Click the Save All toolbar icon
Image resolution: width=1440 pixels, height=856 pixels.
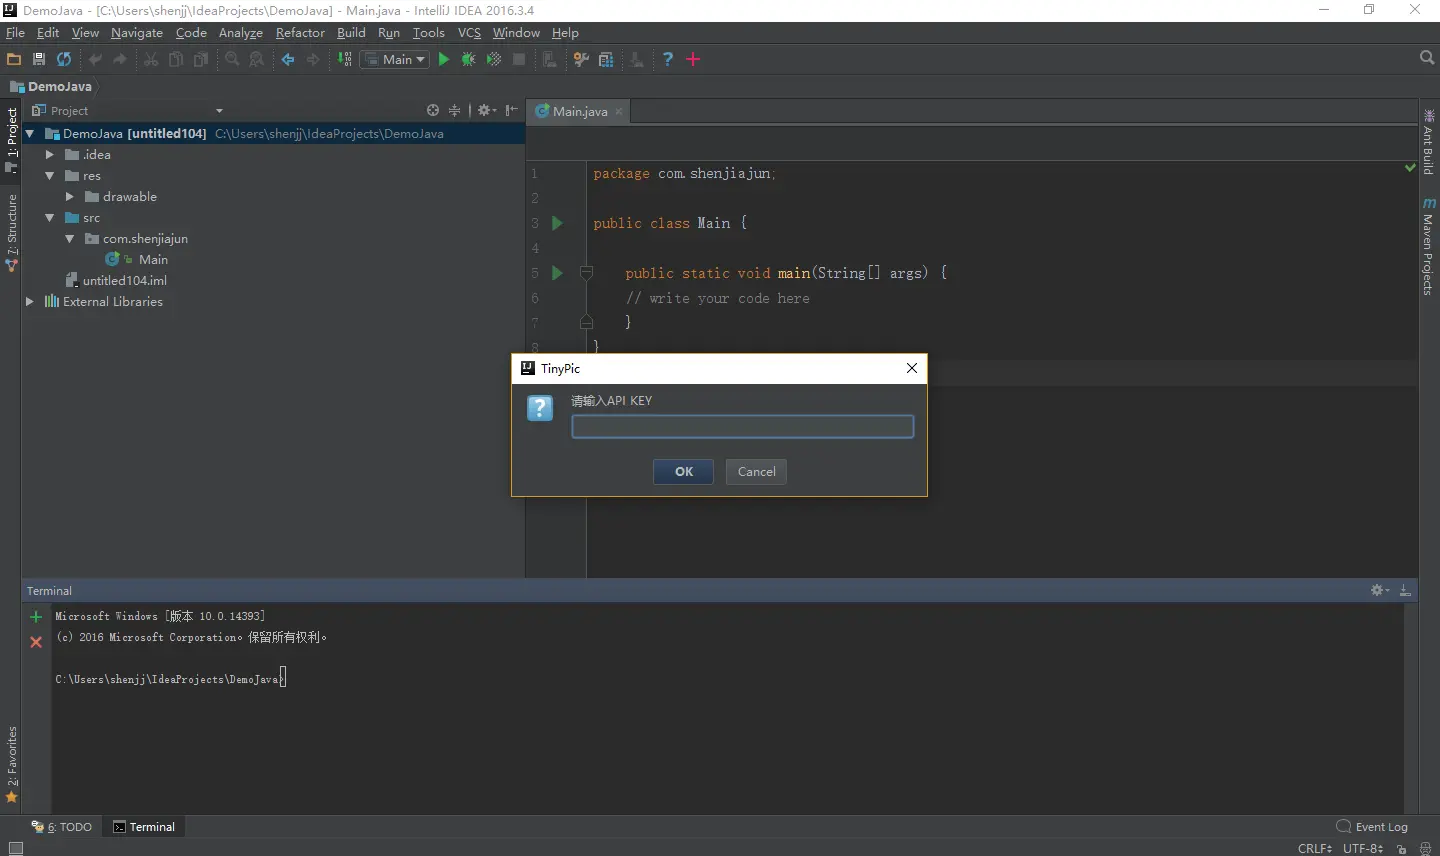click(39, 59)
